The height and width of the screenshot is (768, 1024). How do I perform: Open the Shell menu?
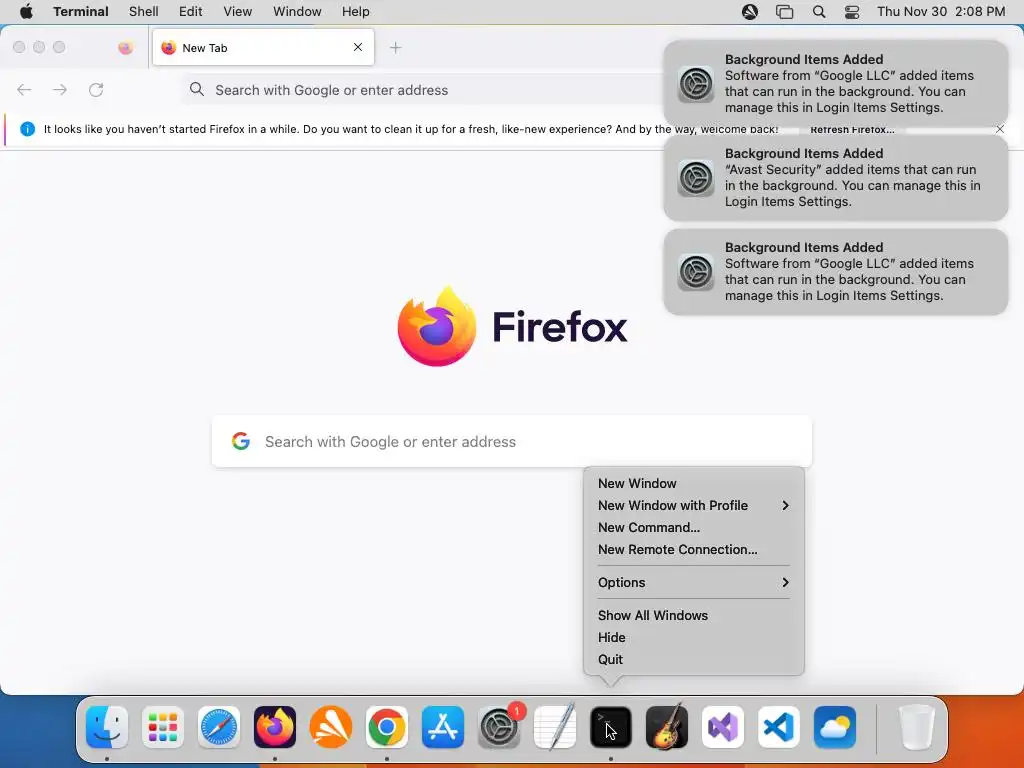[x=144, y=11]
